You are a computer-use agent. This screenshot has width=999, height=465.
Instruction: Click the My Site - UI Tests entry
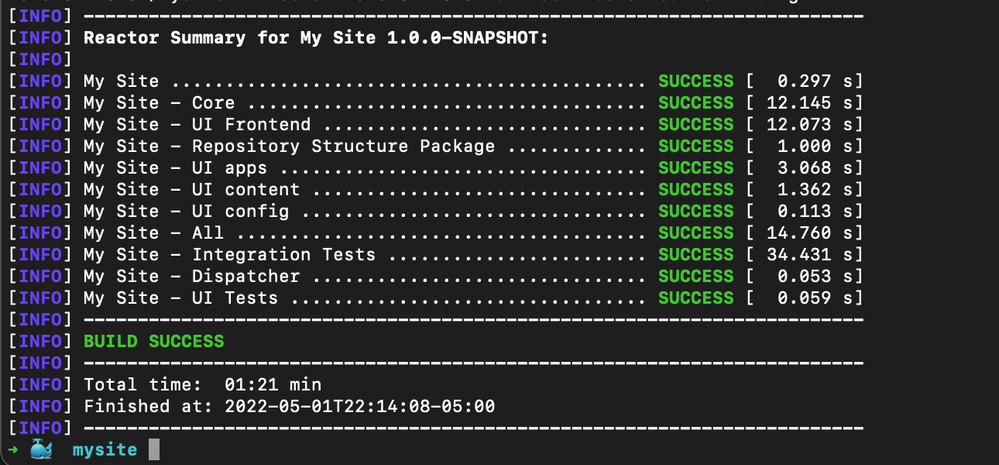[x=180, y=298]
